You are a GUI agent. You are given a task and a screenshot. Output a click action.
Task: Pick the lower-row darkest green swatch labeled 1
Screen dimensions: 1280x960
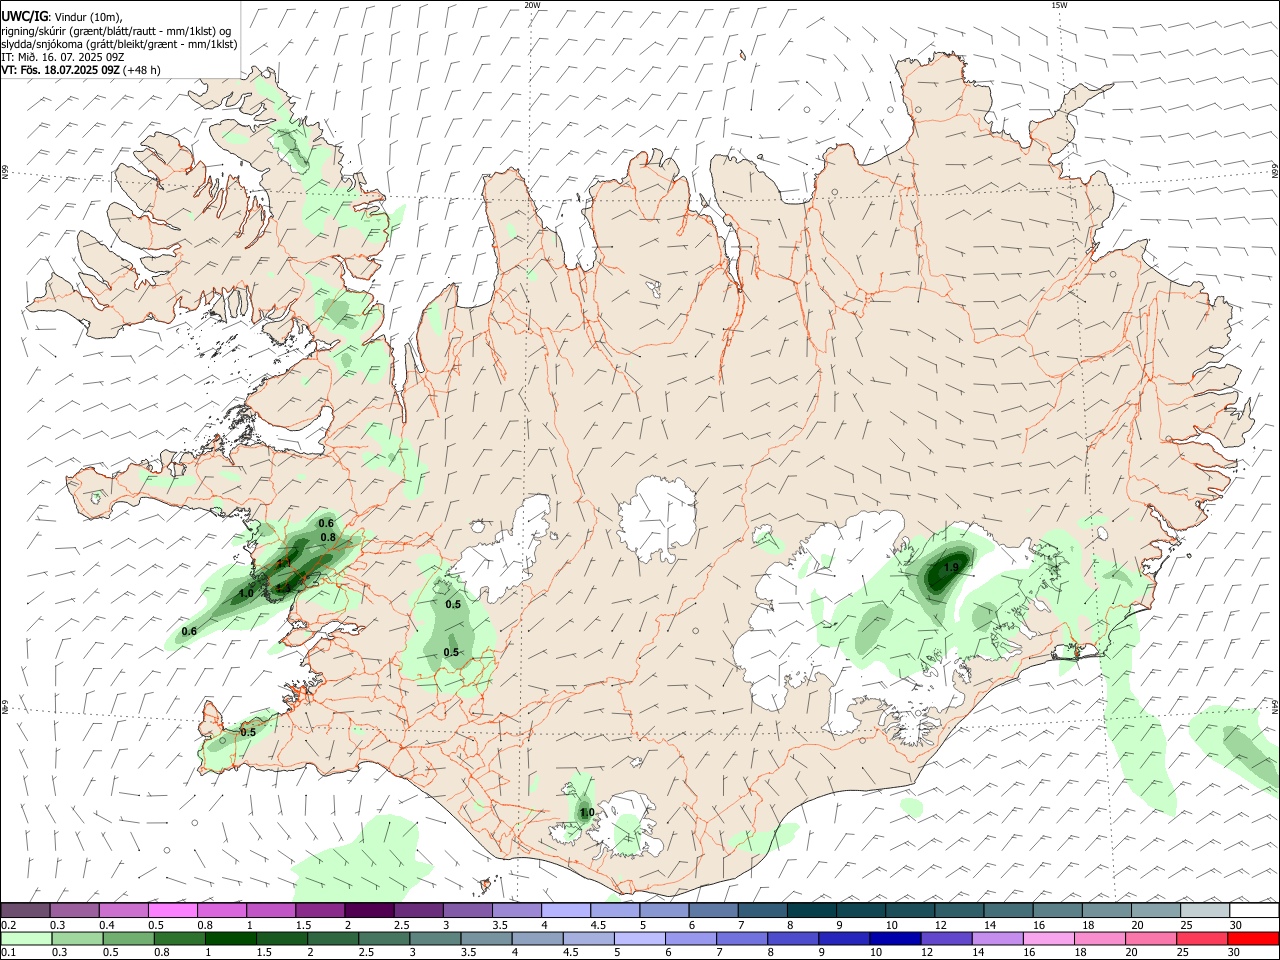coord(231,938)
